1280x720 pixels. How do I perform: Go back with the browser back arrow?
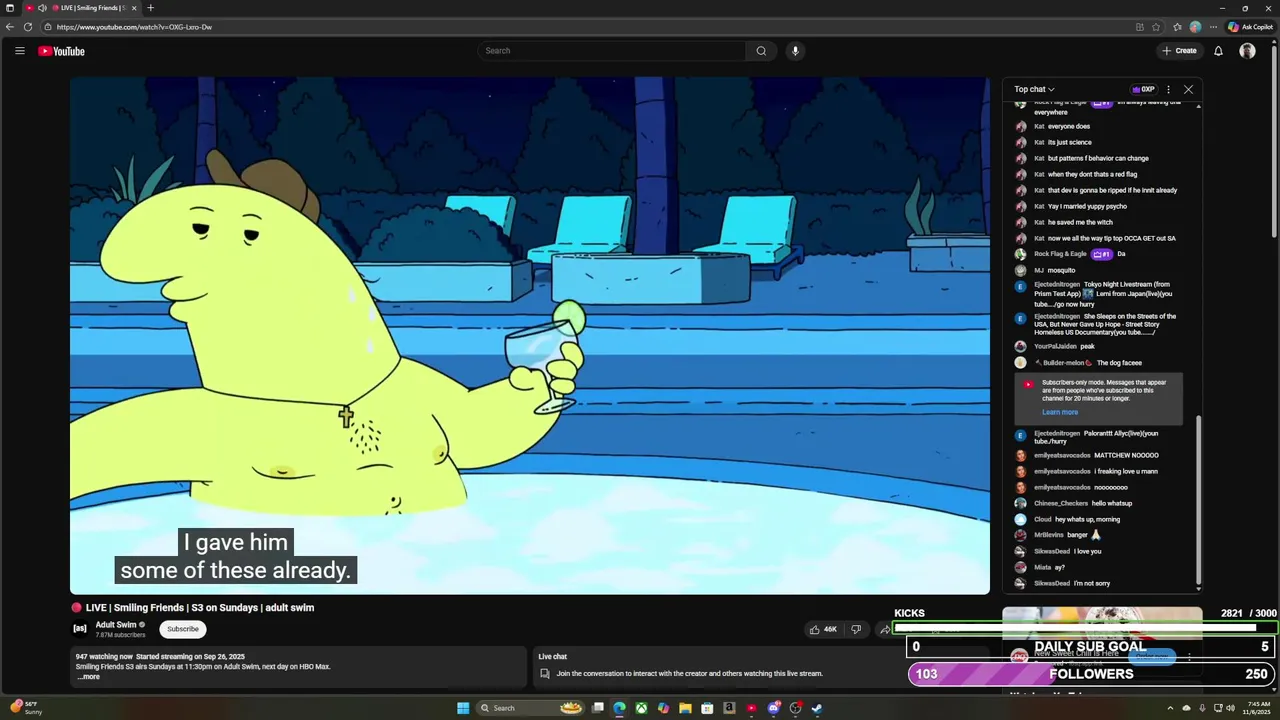(x=10, y=27)
